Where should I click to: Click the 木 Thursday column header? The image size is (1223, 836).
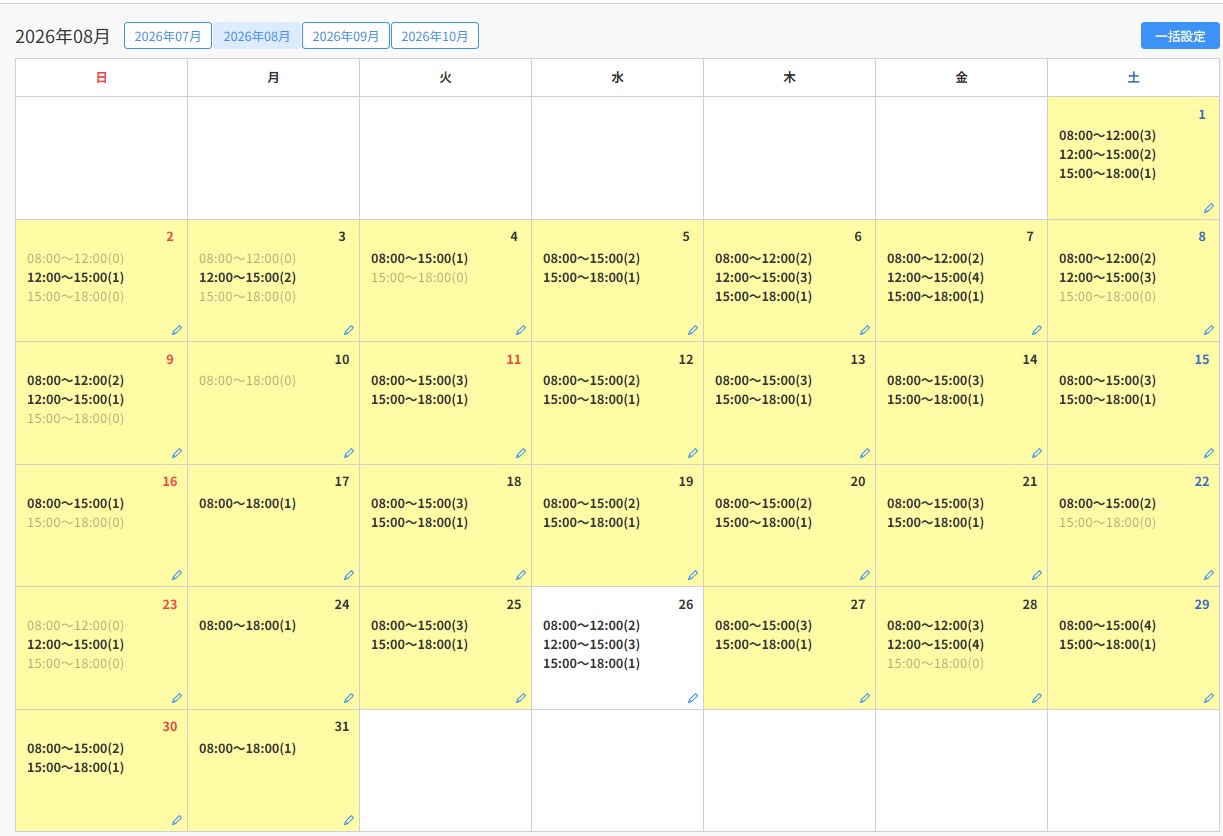click(x=789, y=78)
